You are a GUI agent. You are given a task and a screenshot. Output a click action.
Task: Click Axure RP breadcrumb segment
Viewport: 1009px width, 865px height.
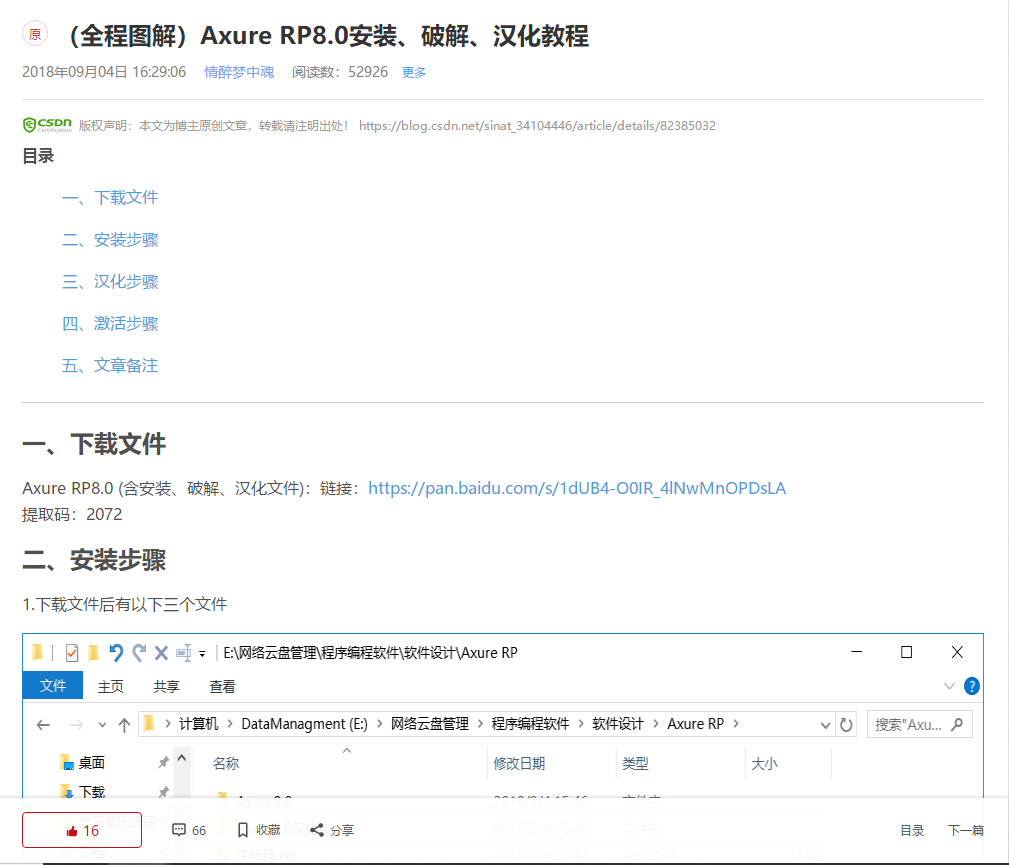[x=696, y=724]
